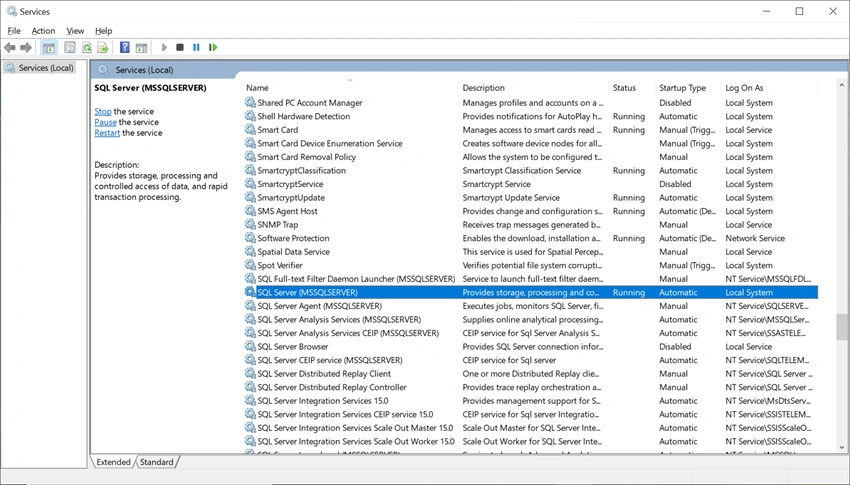Open Properties toolbar icon

(69, 48)
